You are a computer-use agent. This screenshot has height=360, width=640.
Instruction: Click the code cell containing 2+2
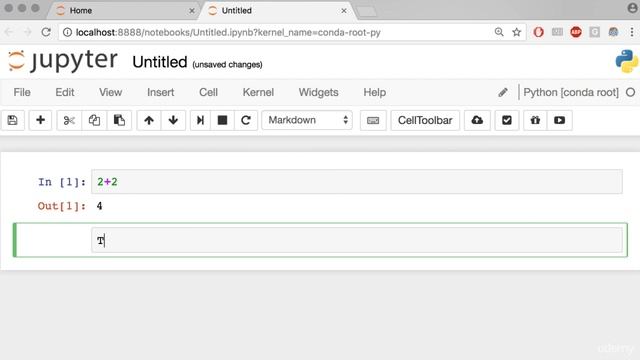[357, 182]
